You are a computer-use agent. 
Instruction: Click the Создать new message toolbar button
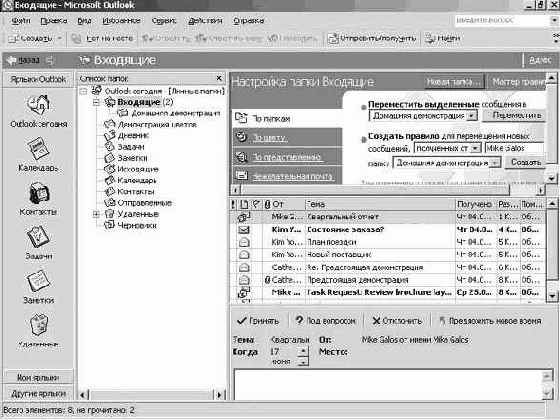point(30,38)
